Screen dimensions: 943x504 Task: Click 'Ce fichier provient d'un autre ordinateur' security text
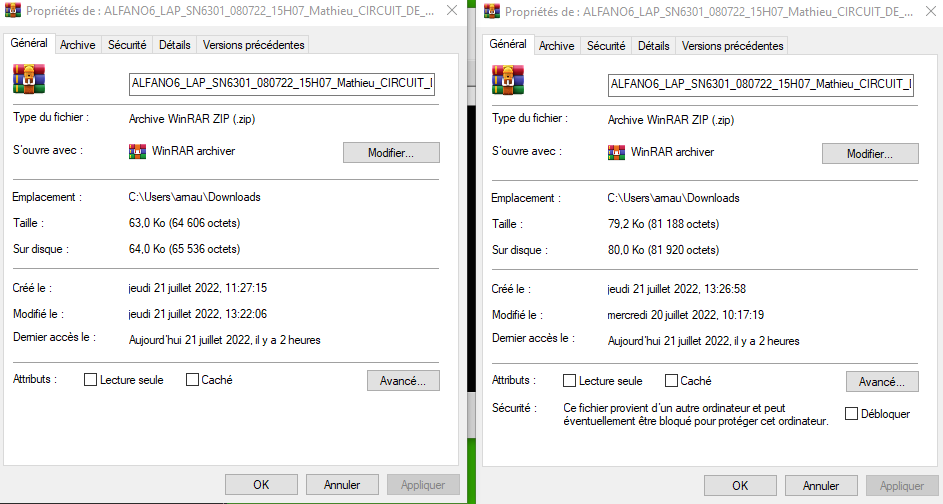(x=695, y=414)
